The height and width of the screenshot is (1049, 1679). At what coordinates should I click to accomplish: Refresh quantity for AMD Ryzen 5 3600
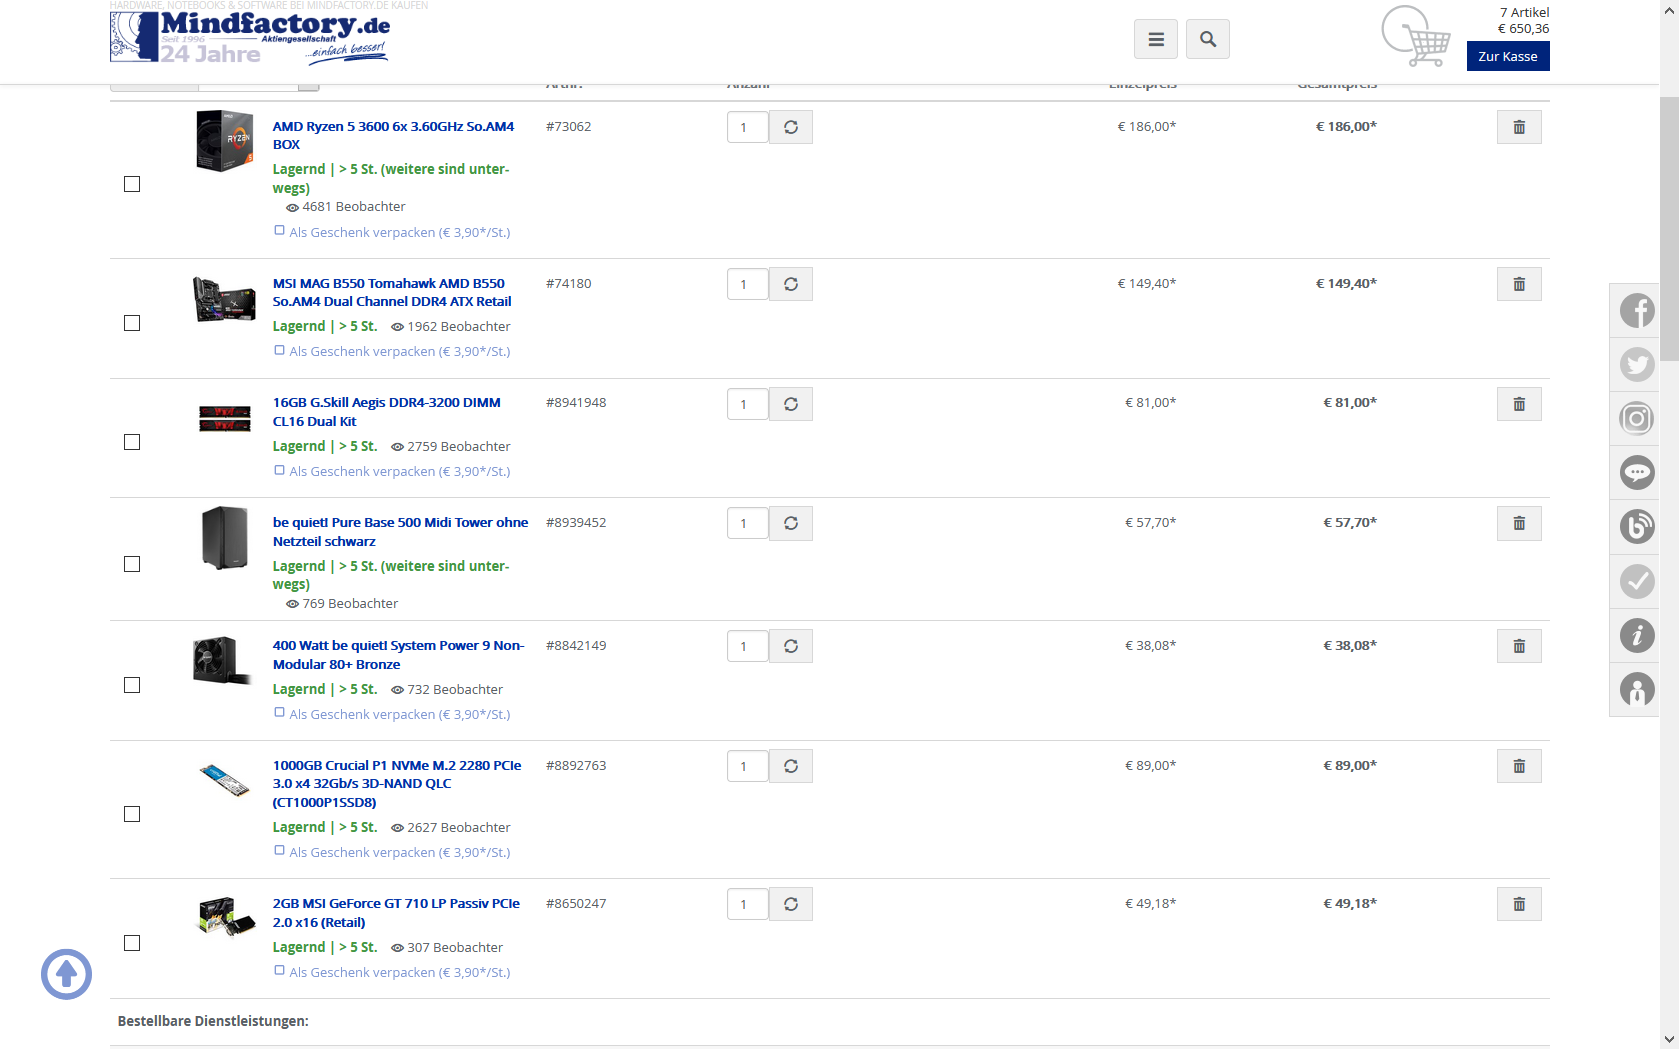tap(791, 127)
